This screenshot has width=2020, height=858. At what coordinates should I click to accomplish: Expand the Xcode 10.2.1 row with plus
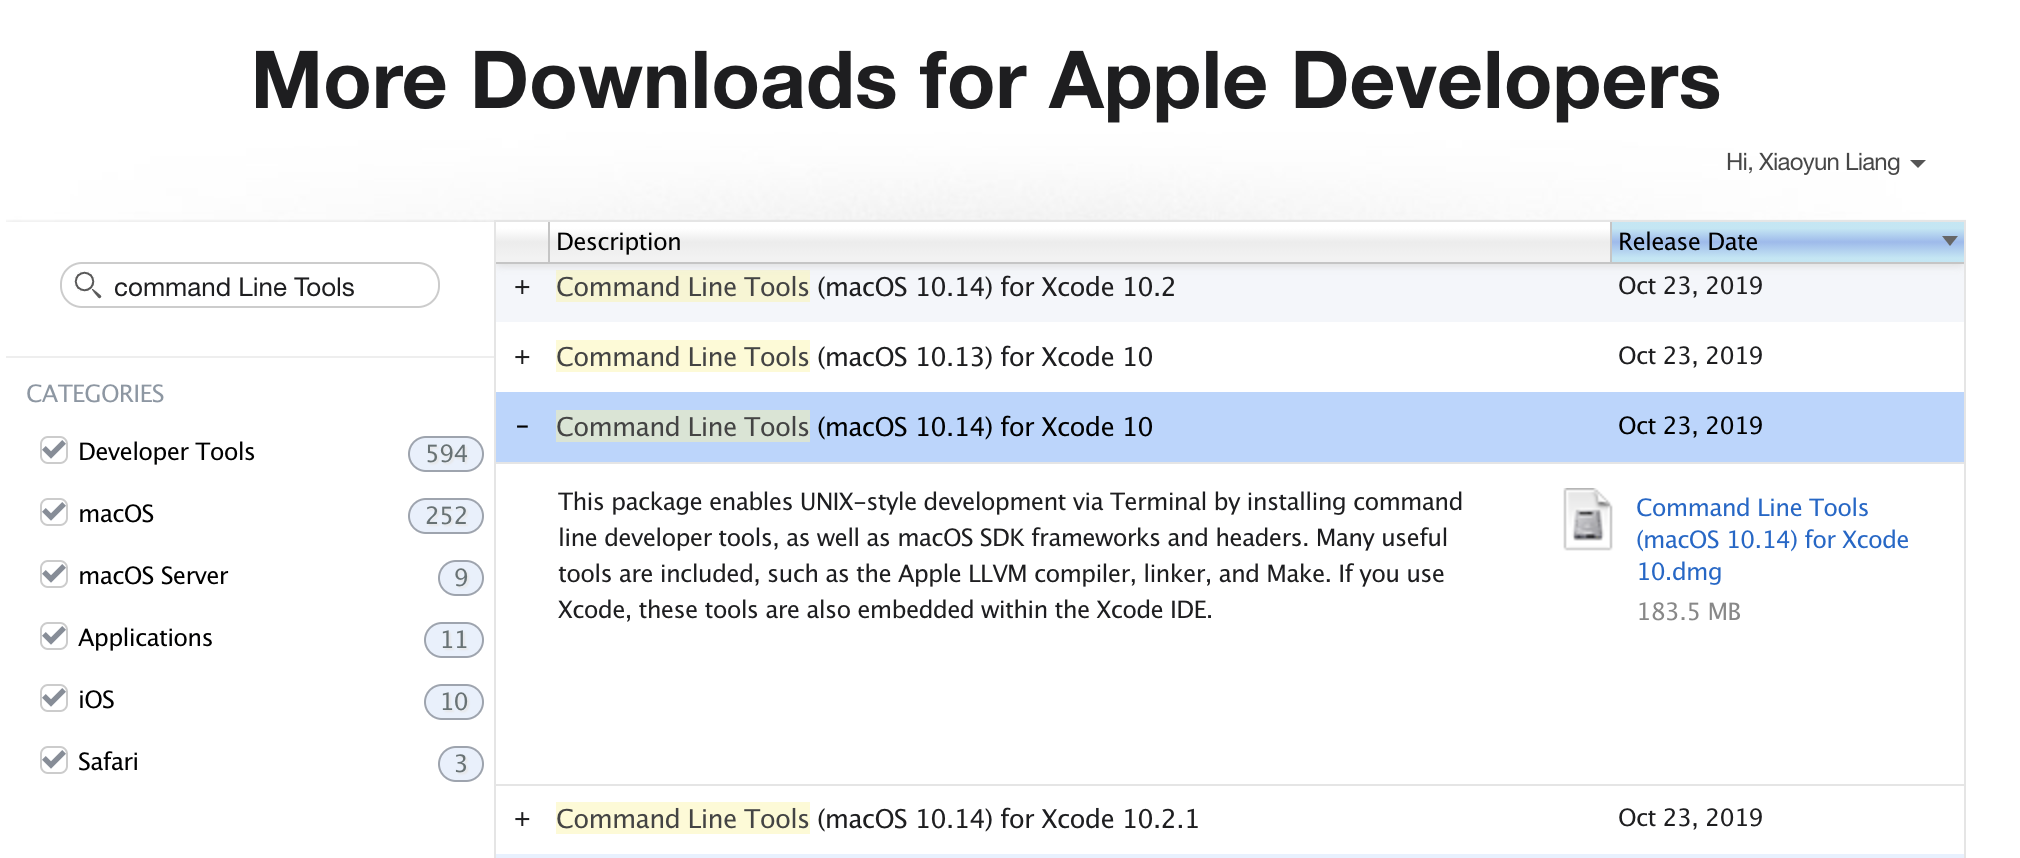pos(522,819)
